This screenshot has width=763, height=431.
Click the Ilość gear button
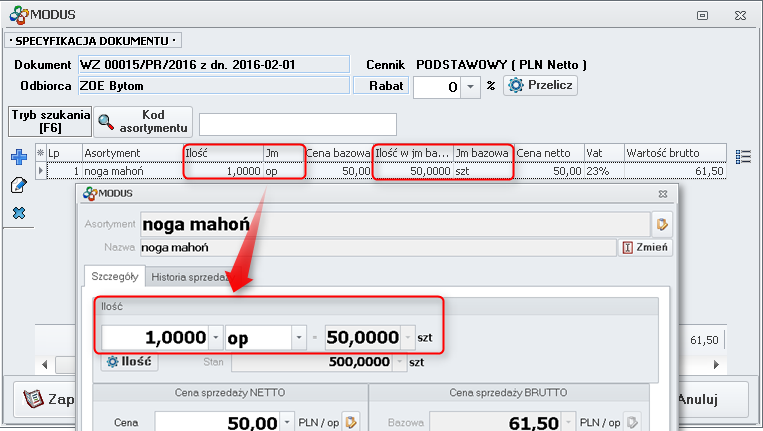click(x=129, y=362)
